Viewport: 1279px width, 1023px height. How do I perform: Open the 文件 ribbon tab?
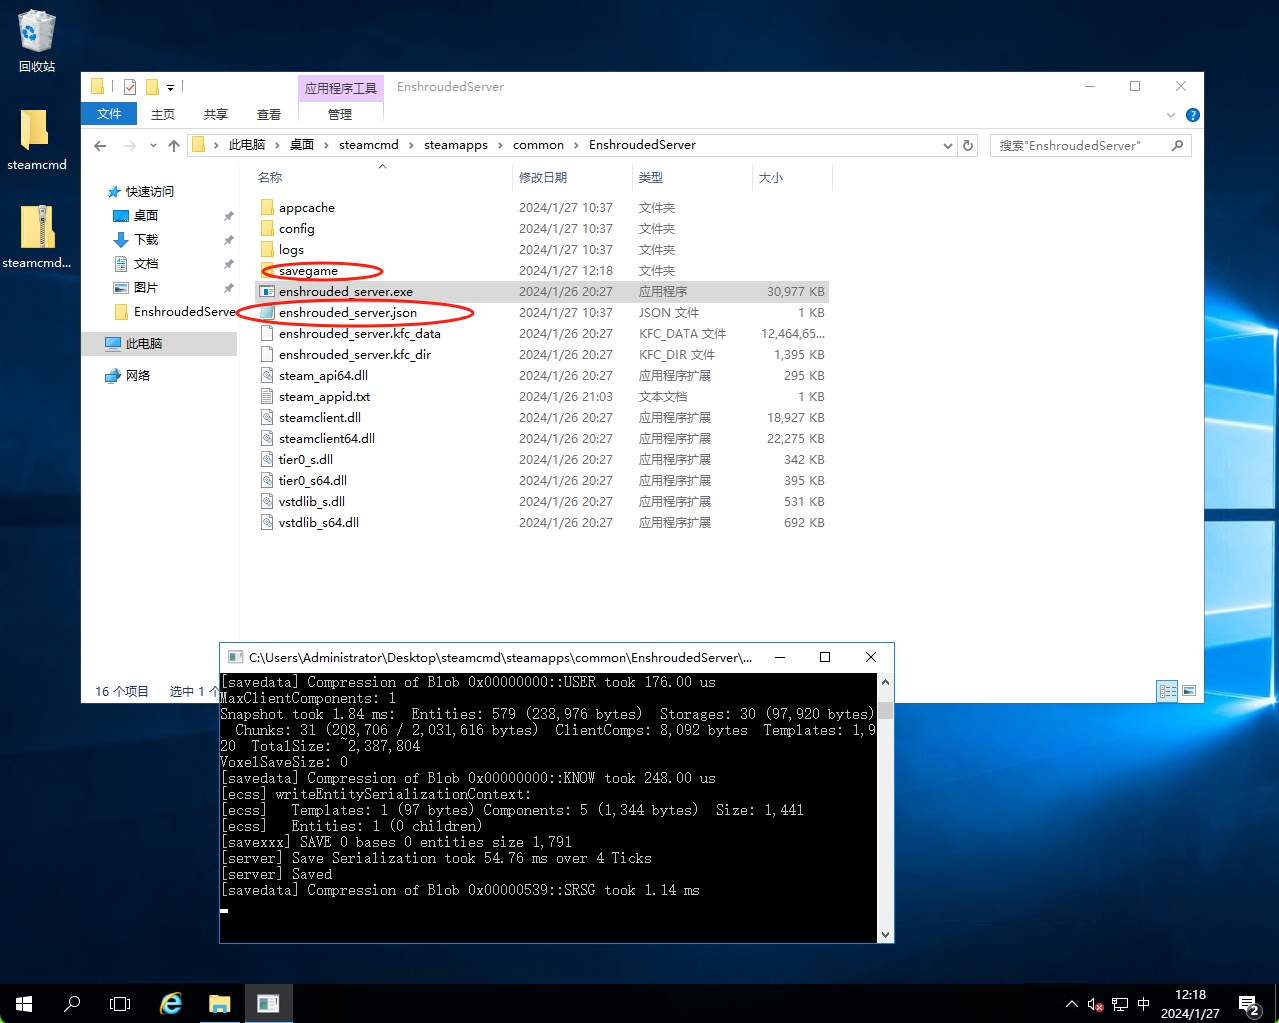(109, 114)
